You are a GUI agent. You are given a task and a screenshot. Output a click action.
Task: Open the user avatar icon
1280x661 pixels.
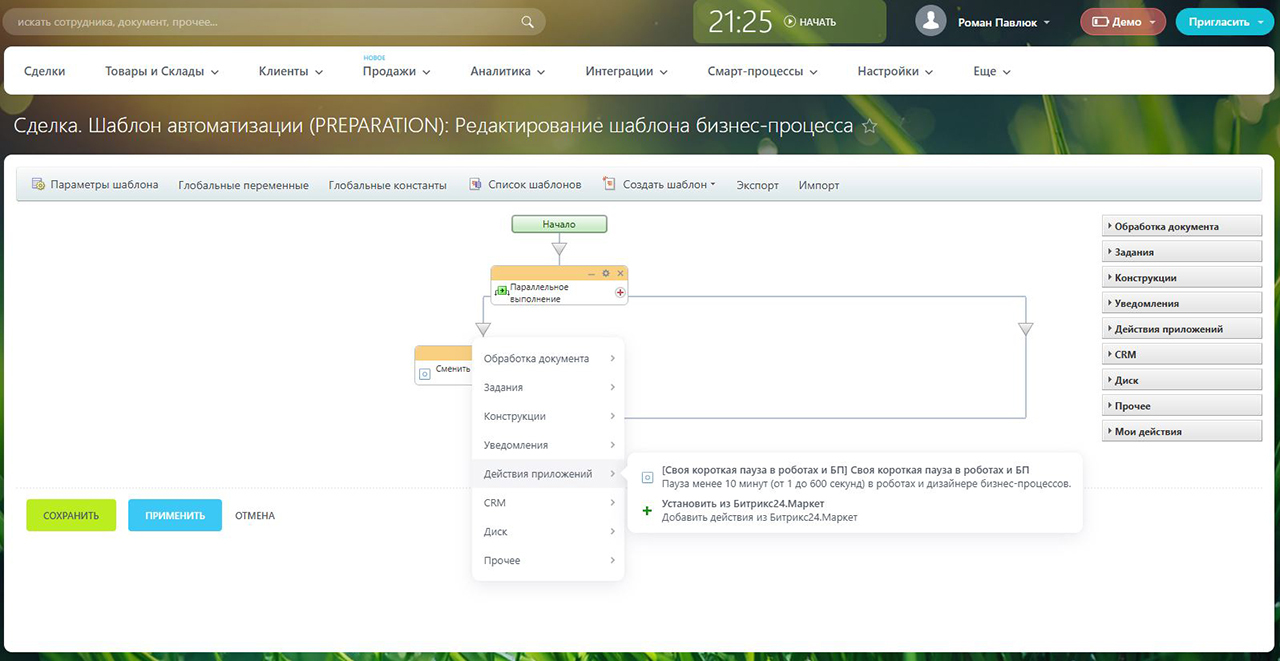point(931,21)
